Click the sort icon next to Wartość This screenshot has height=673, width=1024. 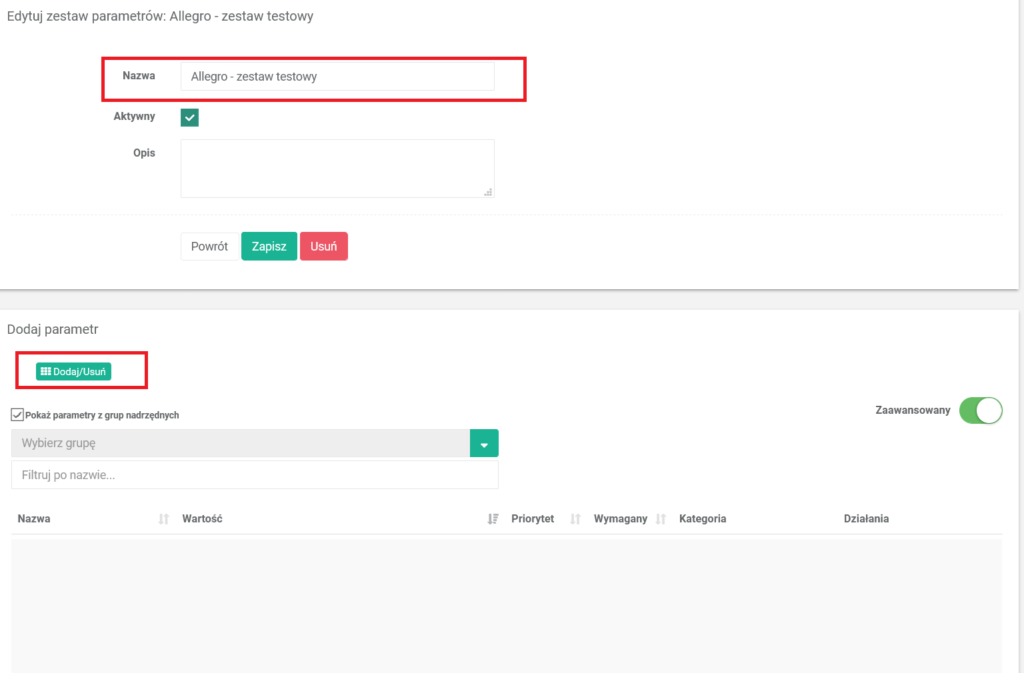point(493,519)
